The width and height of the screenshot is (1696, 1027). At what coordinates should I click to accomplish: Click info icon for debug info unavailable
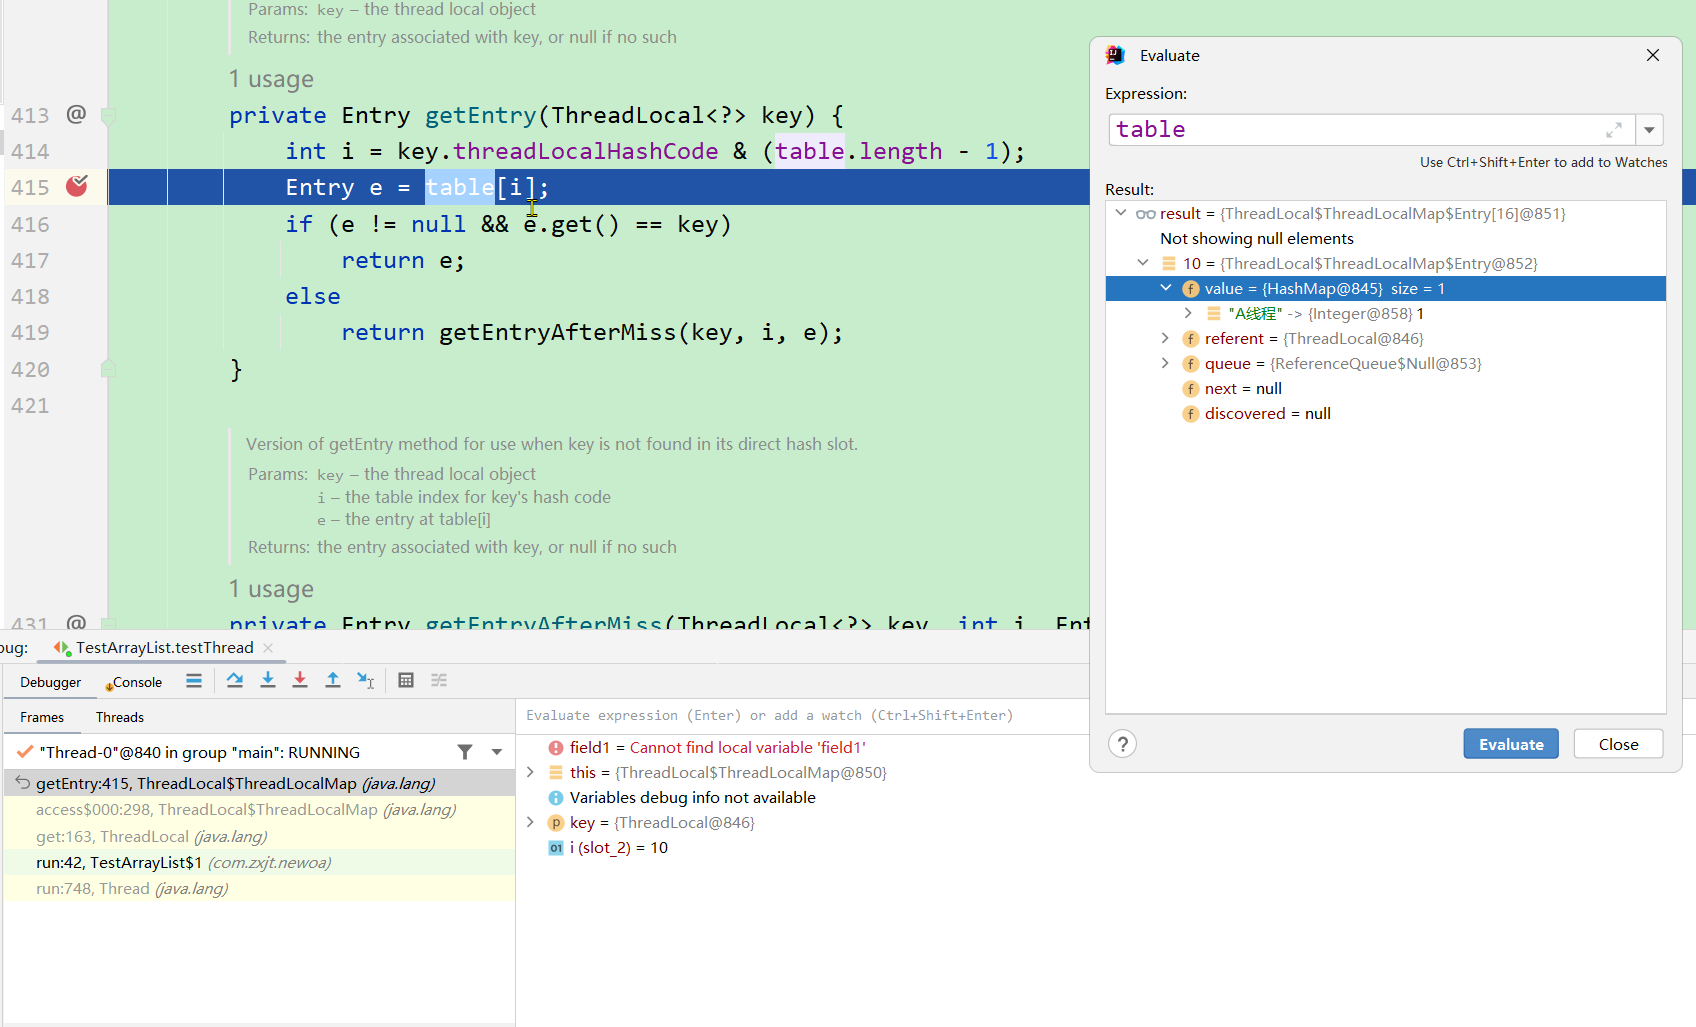pyautogui.click(x=555, y=798)
